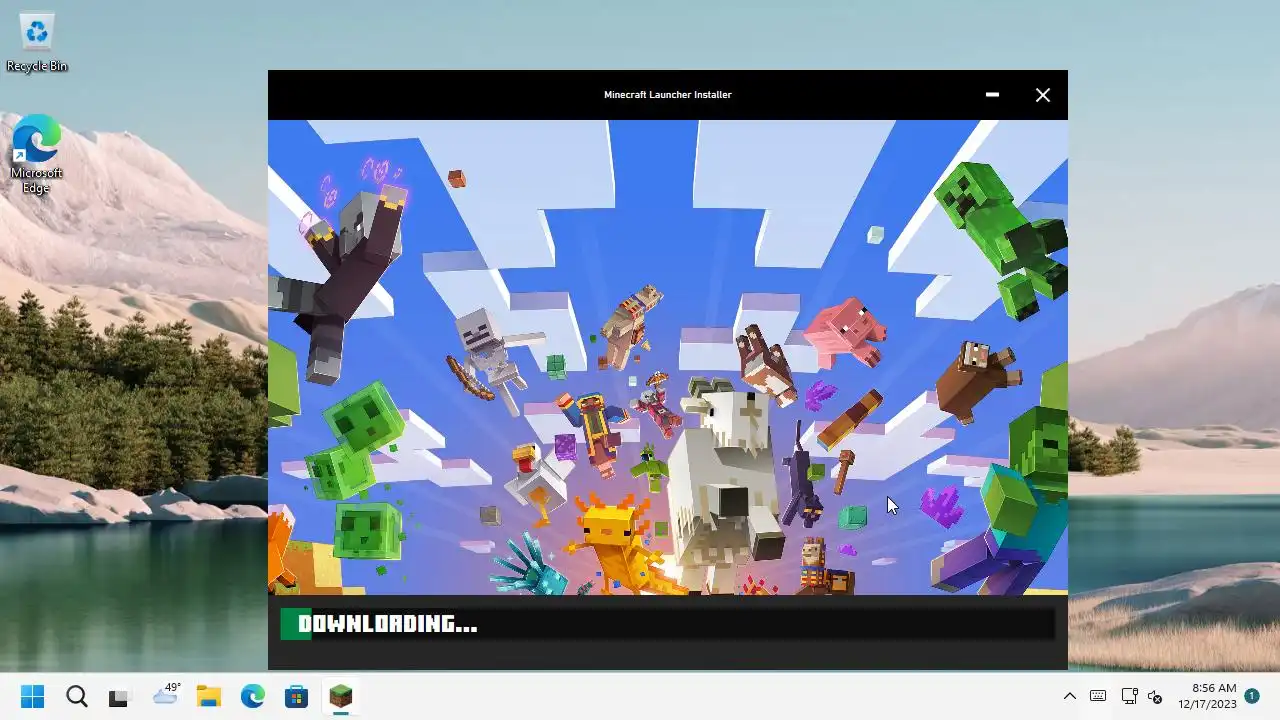Show hidden system tray icons
This screenshot has width=1280, height=720.
coord(1069,697)
